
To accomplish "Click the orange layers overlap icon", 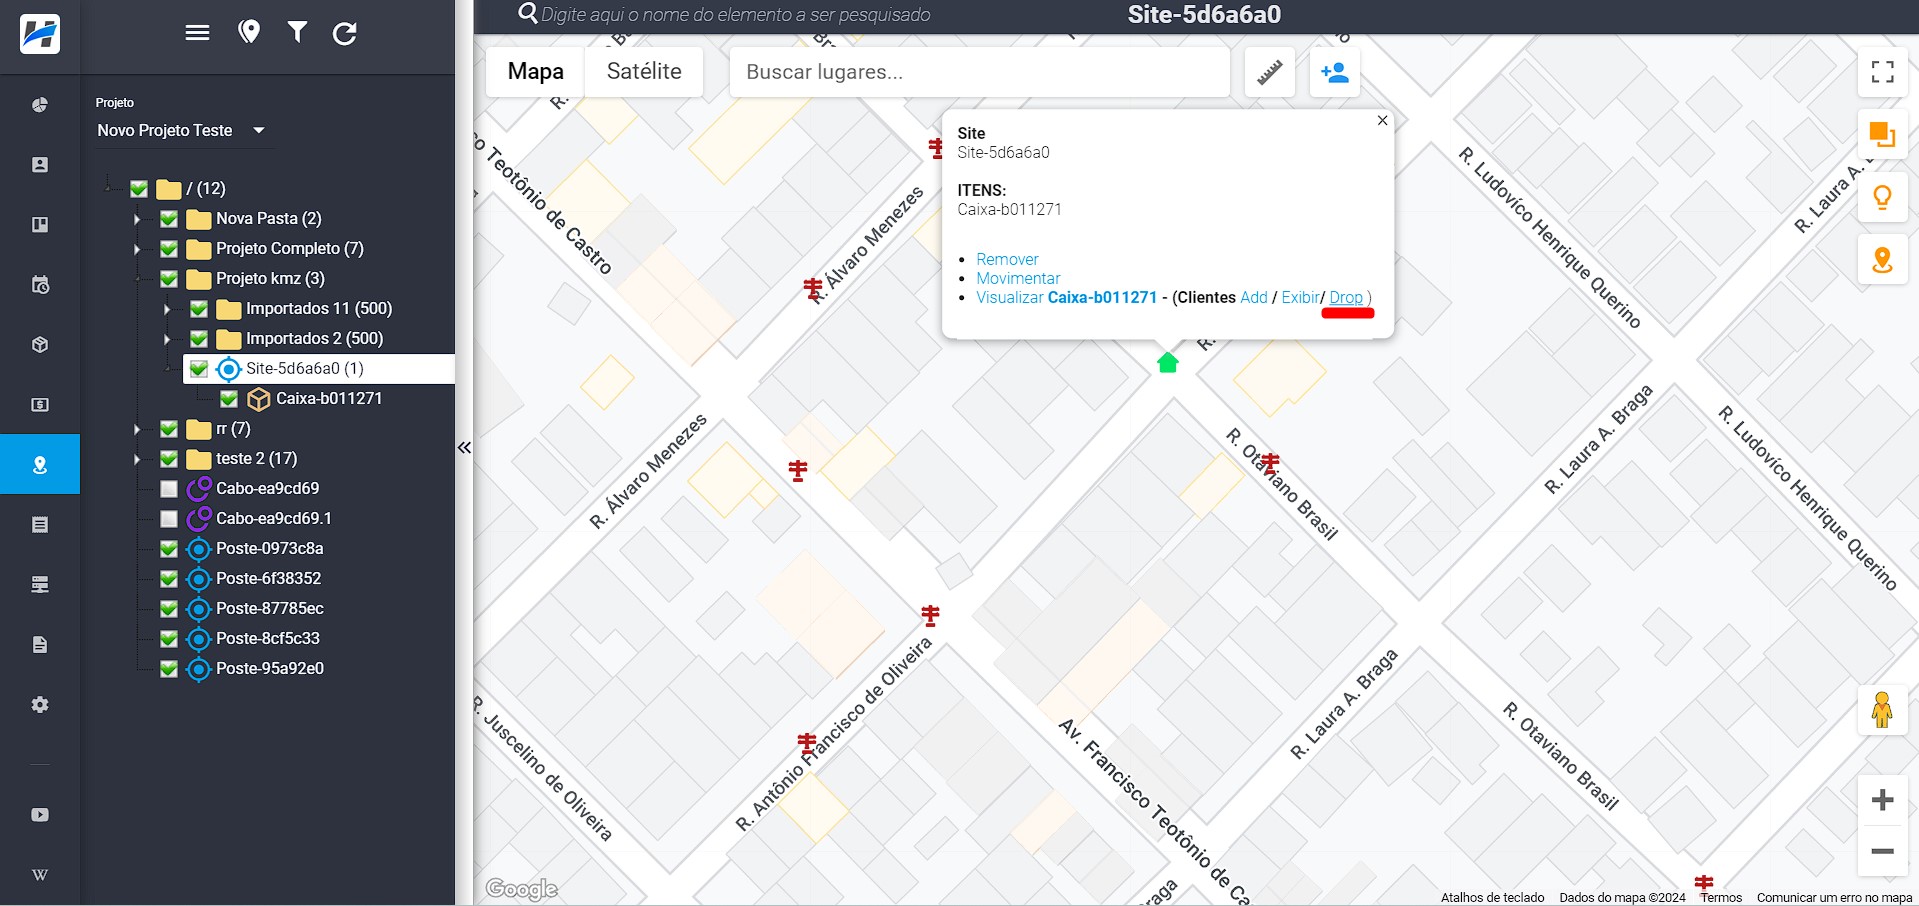I will pos(1883,135).
